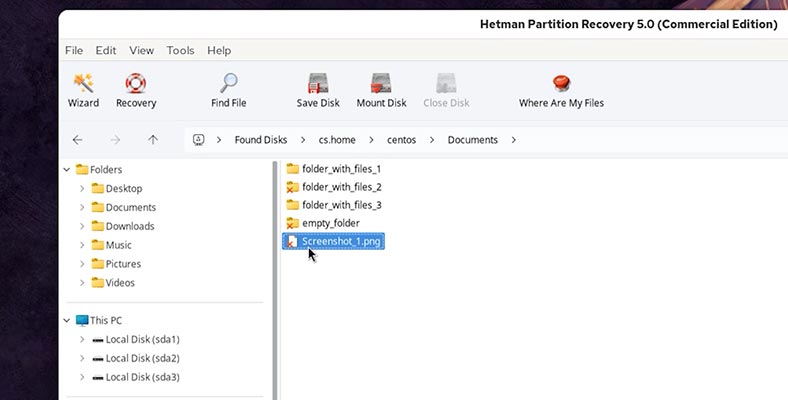The image size is (788, 400).
Task: Collapse the This PC section
Action: click(x=66, y=320)
